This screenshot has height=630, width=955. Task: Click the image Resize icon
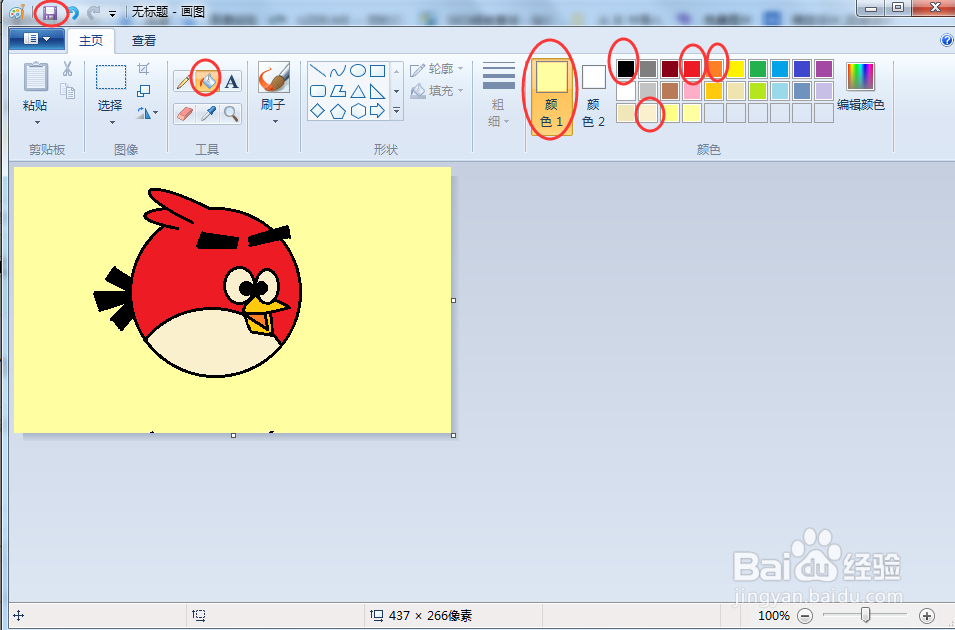[143, 91]
